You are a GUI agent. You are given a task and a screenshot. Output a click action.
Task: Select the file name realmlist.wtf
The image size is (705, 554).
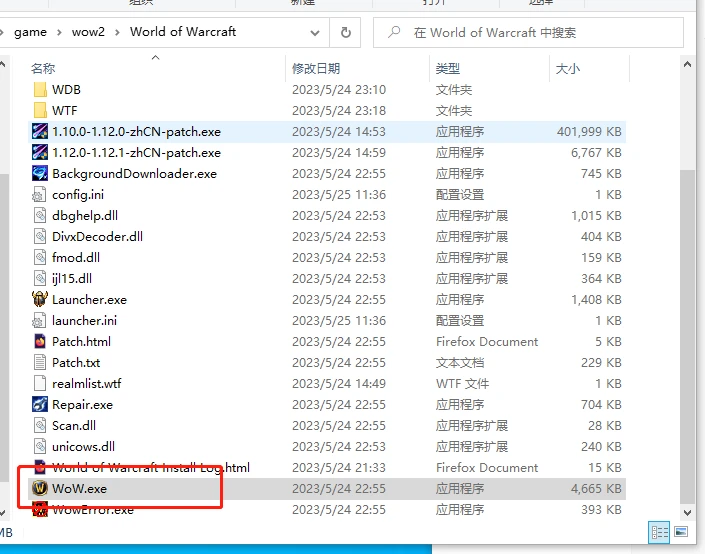87,384
